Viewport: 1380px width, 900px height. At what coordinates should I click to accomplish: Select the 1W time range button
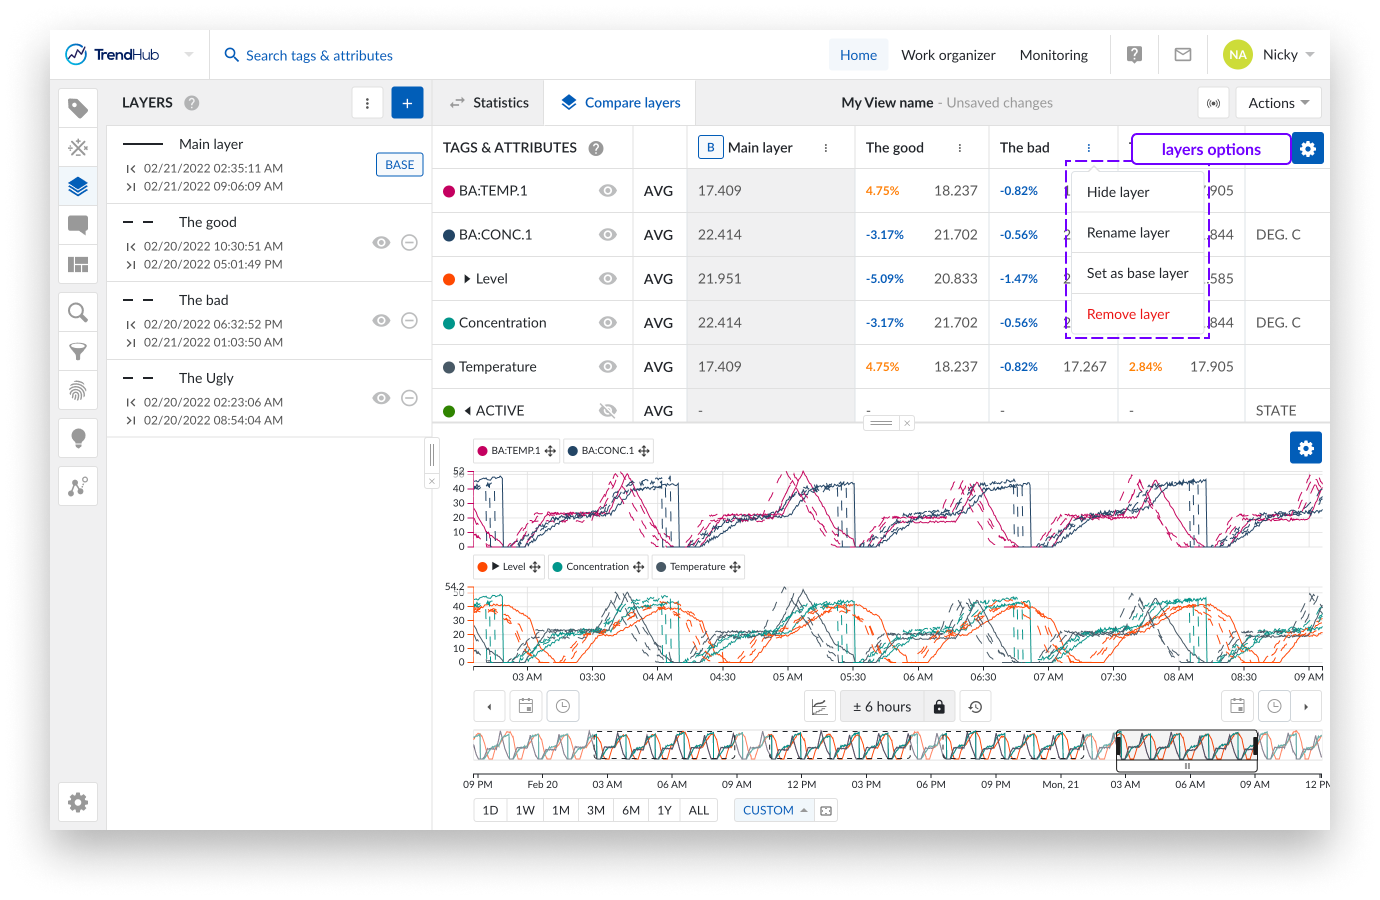(x=525, y=810)
